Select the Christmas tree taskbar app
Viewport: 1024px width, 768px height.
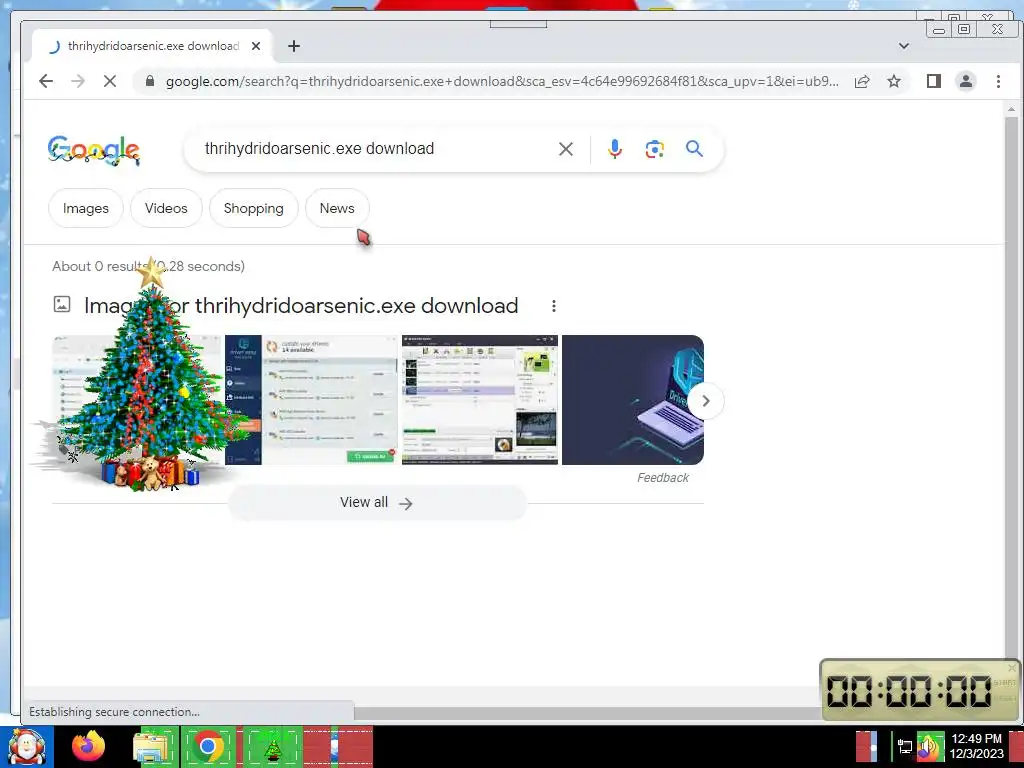[x=273, y=748]
